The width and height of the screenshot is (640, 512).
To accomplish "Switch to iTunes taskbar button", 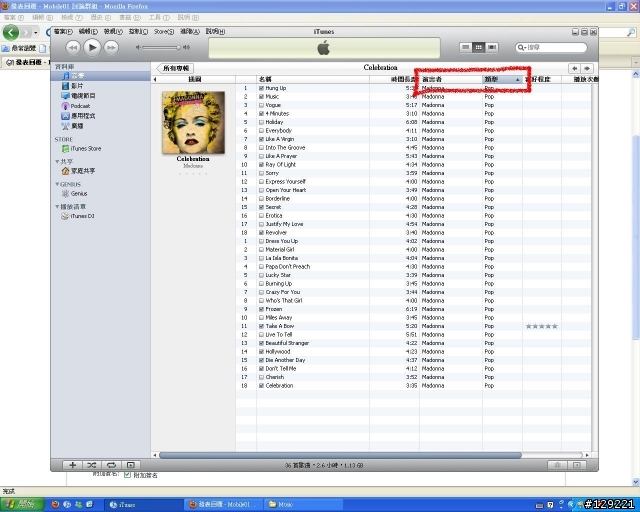I will click(x=142, y=505).
